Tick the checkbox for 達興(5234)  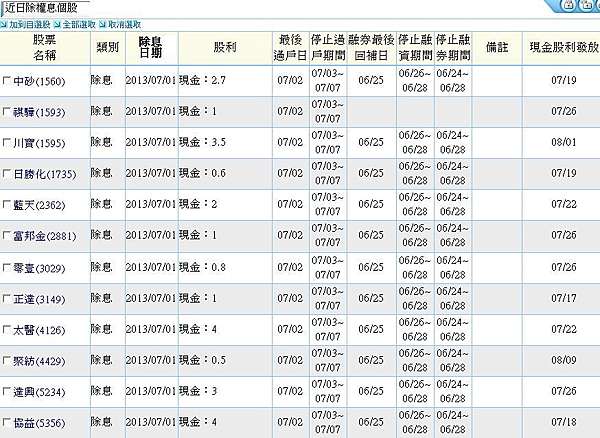(x=7, y=391)
